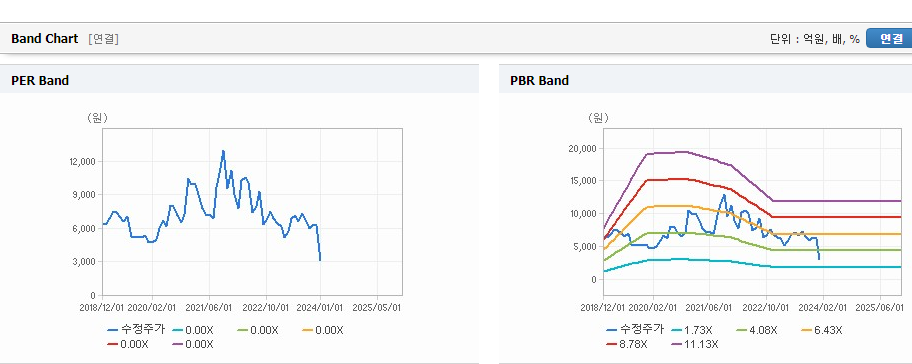
Task: Toggle red 0.00X legend in PER Band
Action: point(128,344)
